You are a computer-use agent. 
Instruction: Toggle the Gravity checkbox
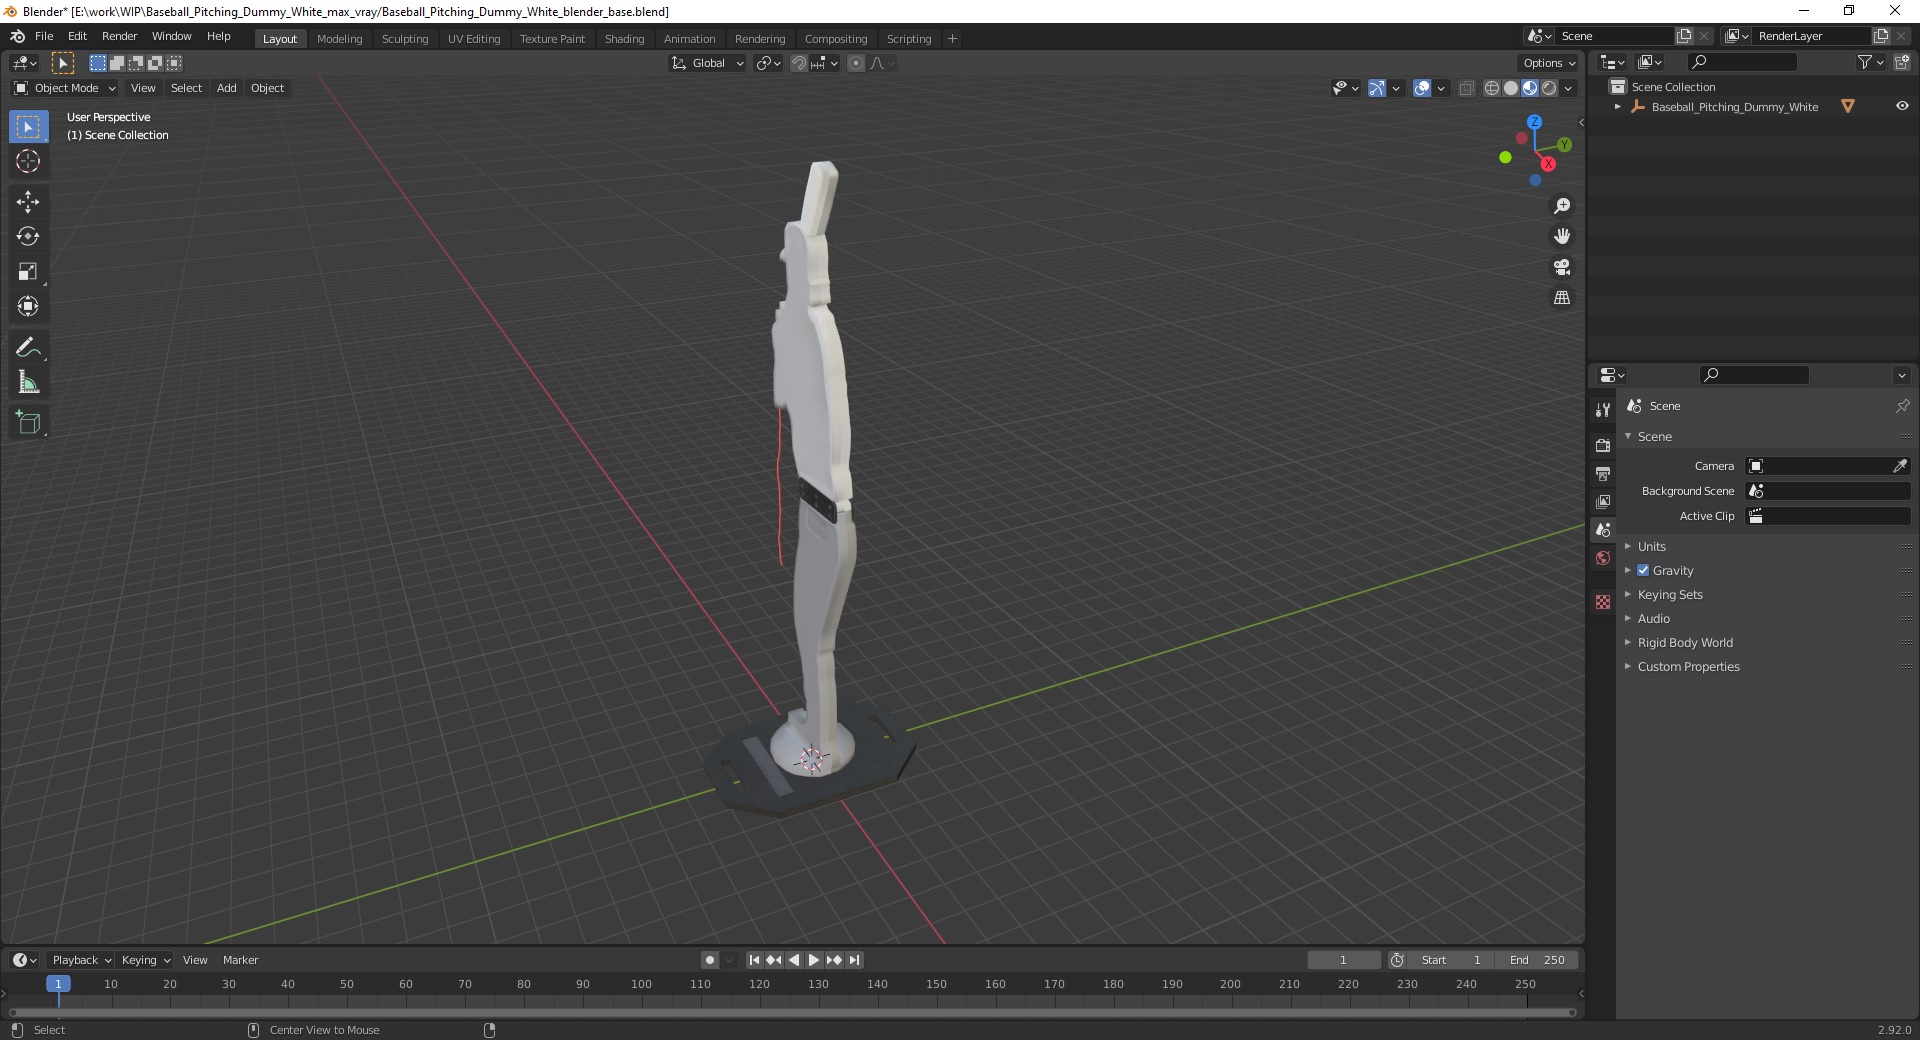tap(1643, 571)
